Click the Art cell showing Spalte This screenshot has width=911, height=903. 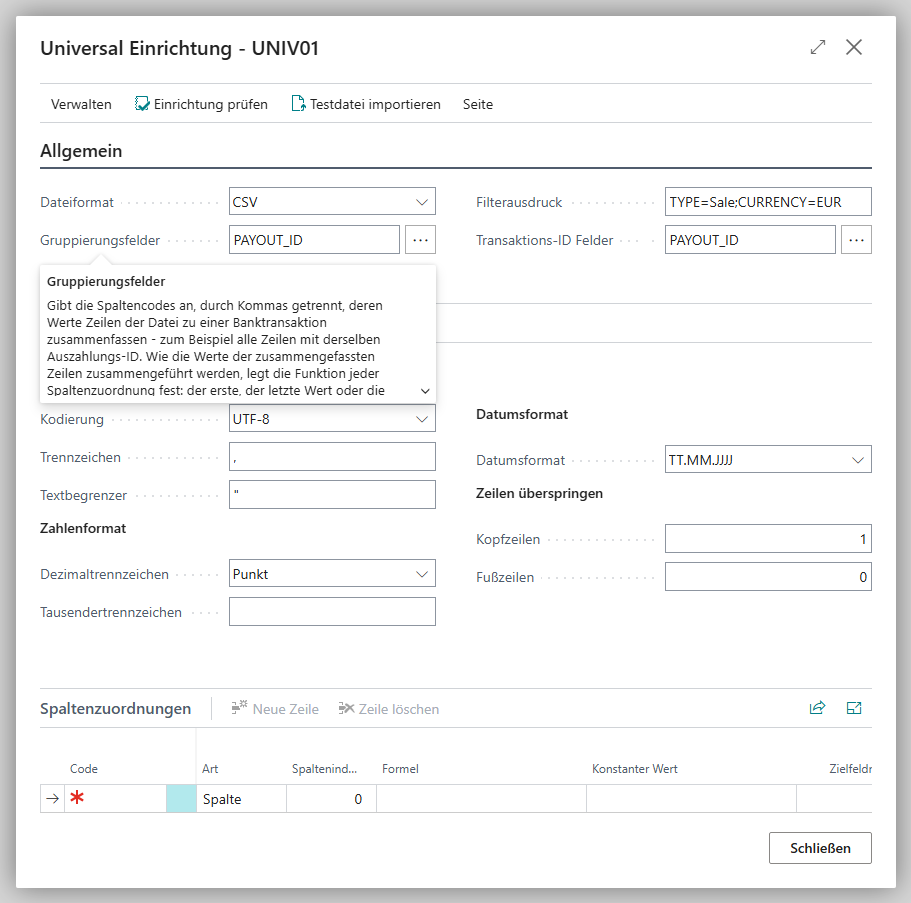click(241, 798)
